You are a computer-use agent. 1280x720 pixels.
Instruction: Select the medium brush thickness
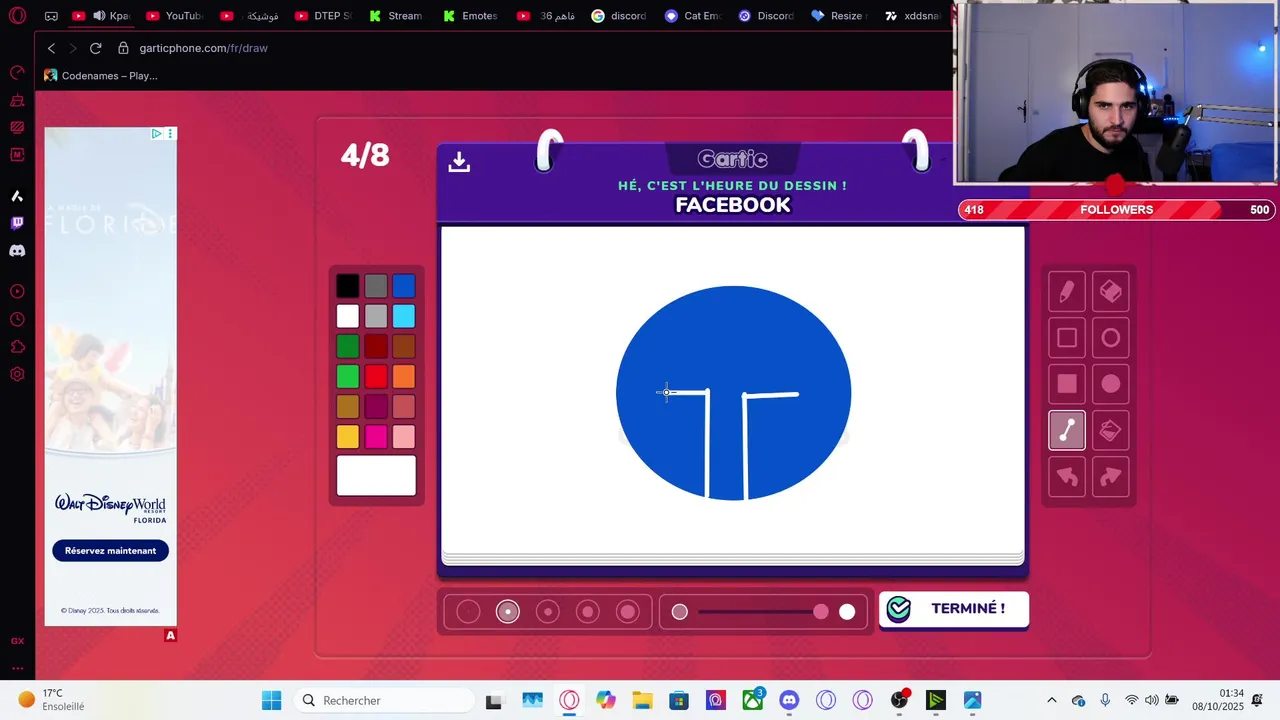548,612
